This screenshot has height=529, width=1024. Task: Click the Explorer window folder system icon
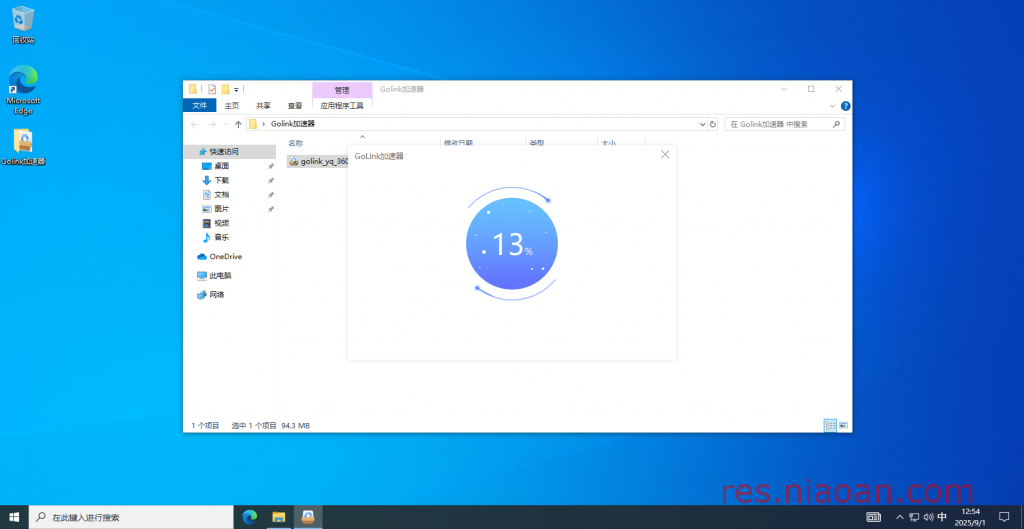(x=193, y=89)
